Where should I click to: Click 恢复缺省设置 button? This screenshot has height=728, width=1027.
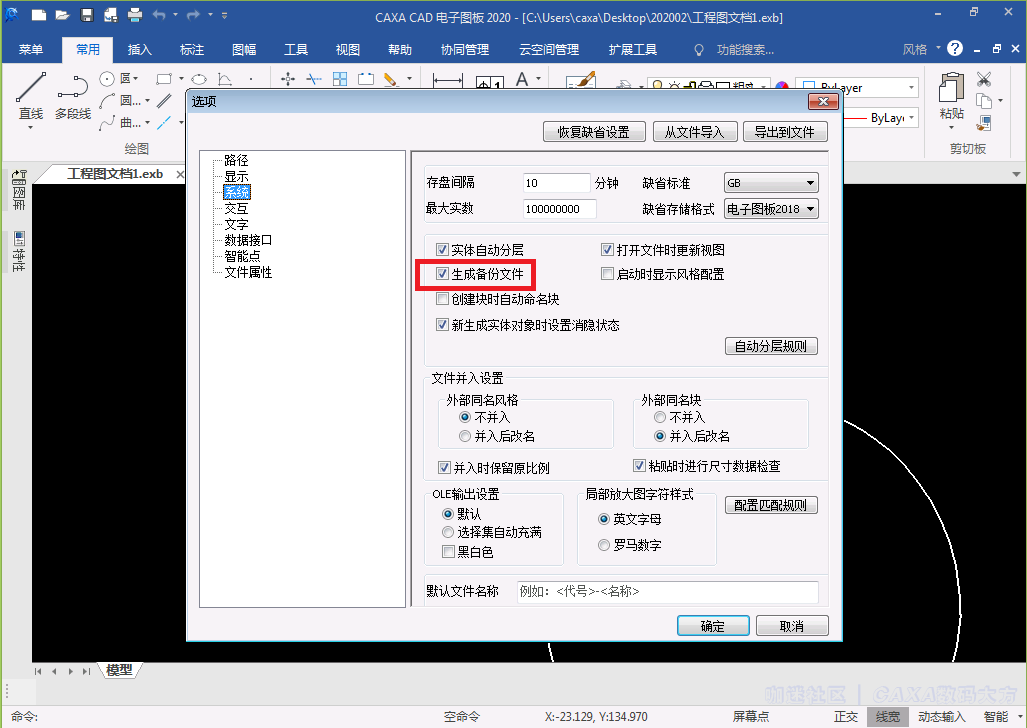pos(594,132)
